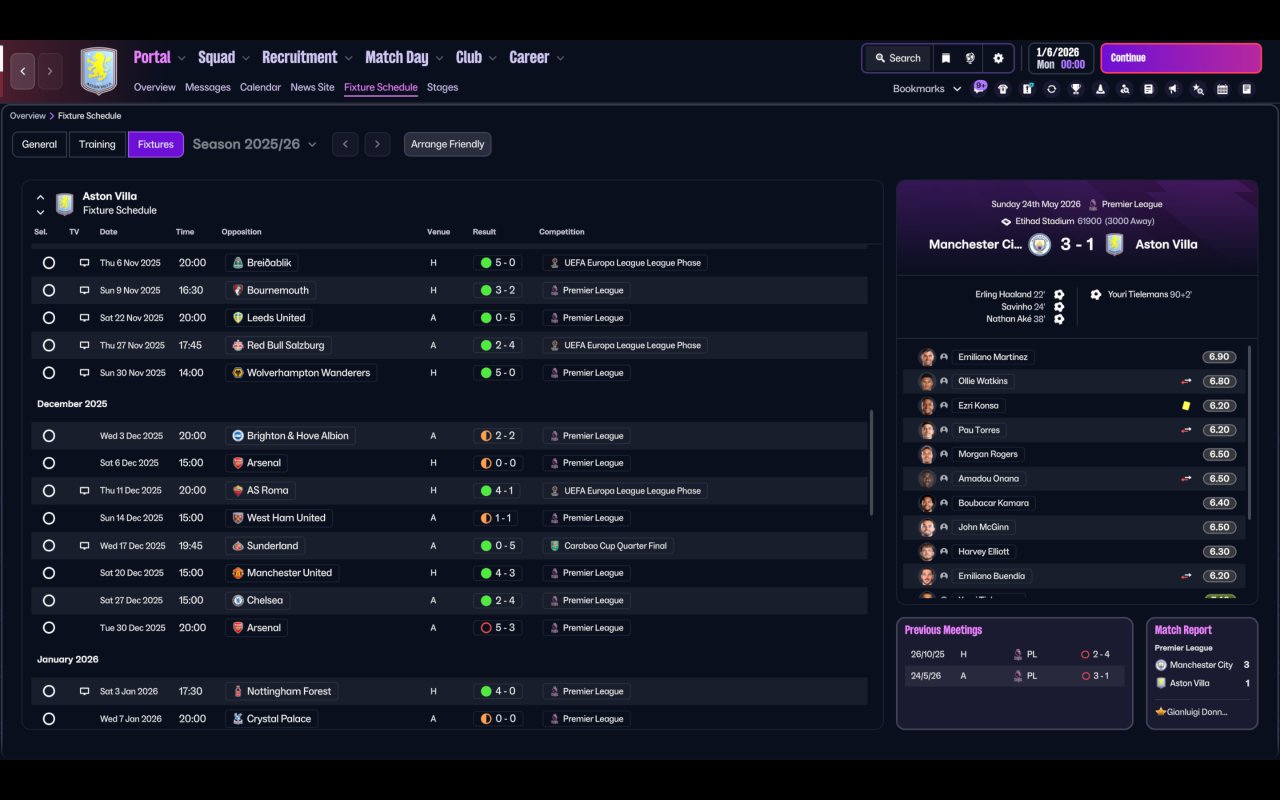This screenshot has width=1280, height=800.
Task: Switch to the Overview tab
Action: [x=155, y=87]
